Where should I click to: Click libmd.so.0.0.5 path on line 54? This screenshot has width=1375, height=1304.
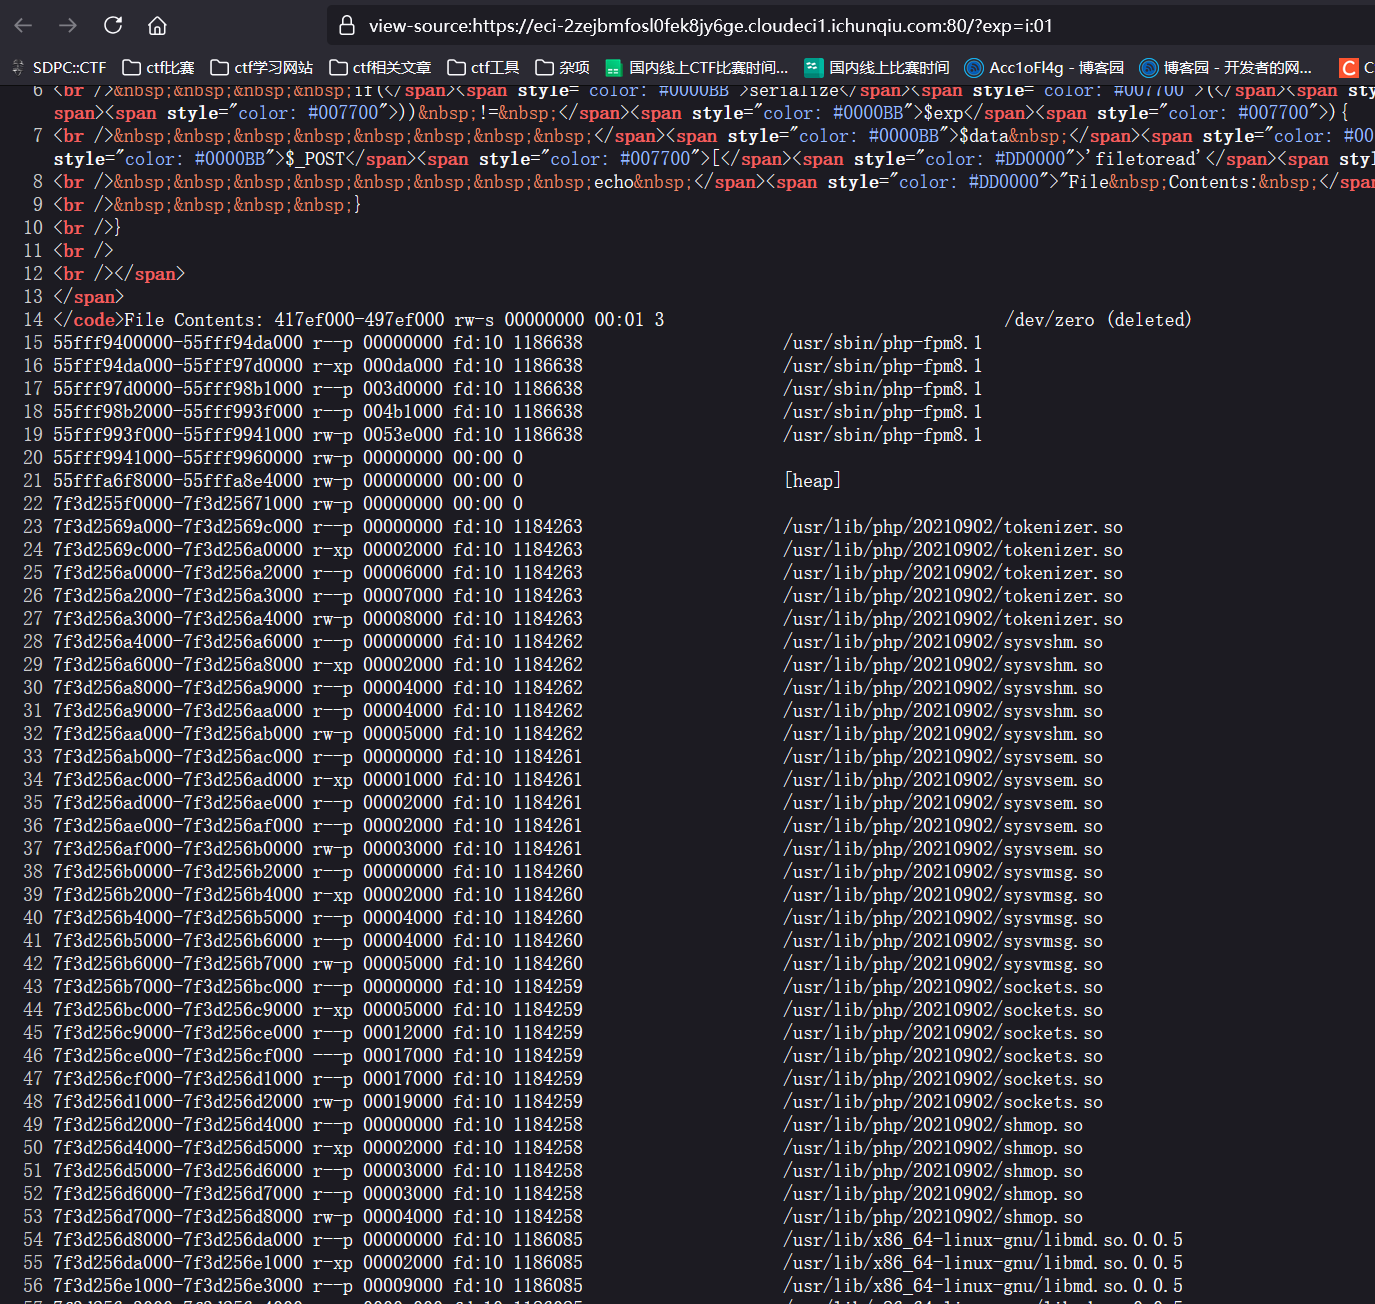(983, 1240)
